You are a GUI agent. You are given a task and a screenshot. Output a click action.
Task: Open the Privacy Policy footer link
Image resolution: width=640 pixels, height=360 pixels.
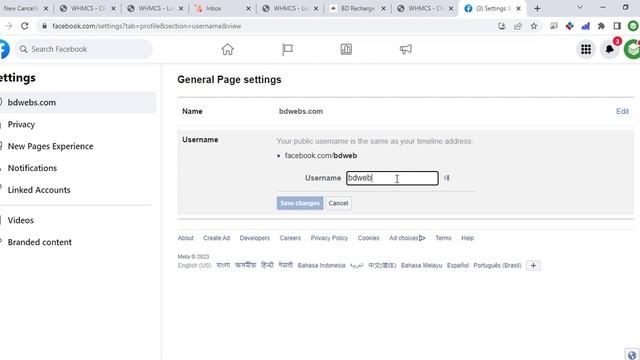coord(329,238)
